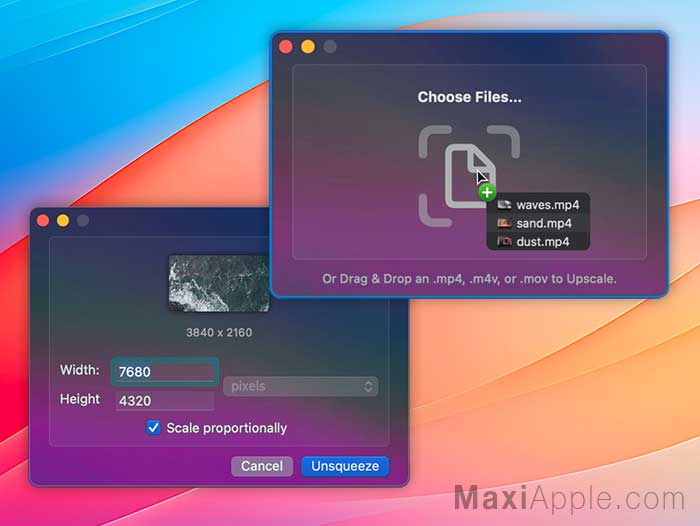Click the Cancel button
This screenshot has height=526, width=700.
[x=262, y=466]
